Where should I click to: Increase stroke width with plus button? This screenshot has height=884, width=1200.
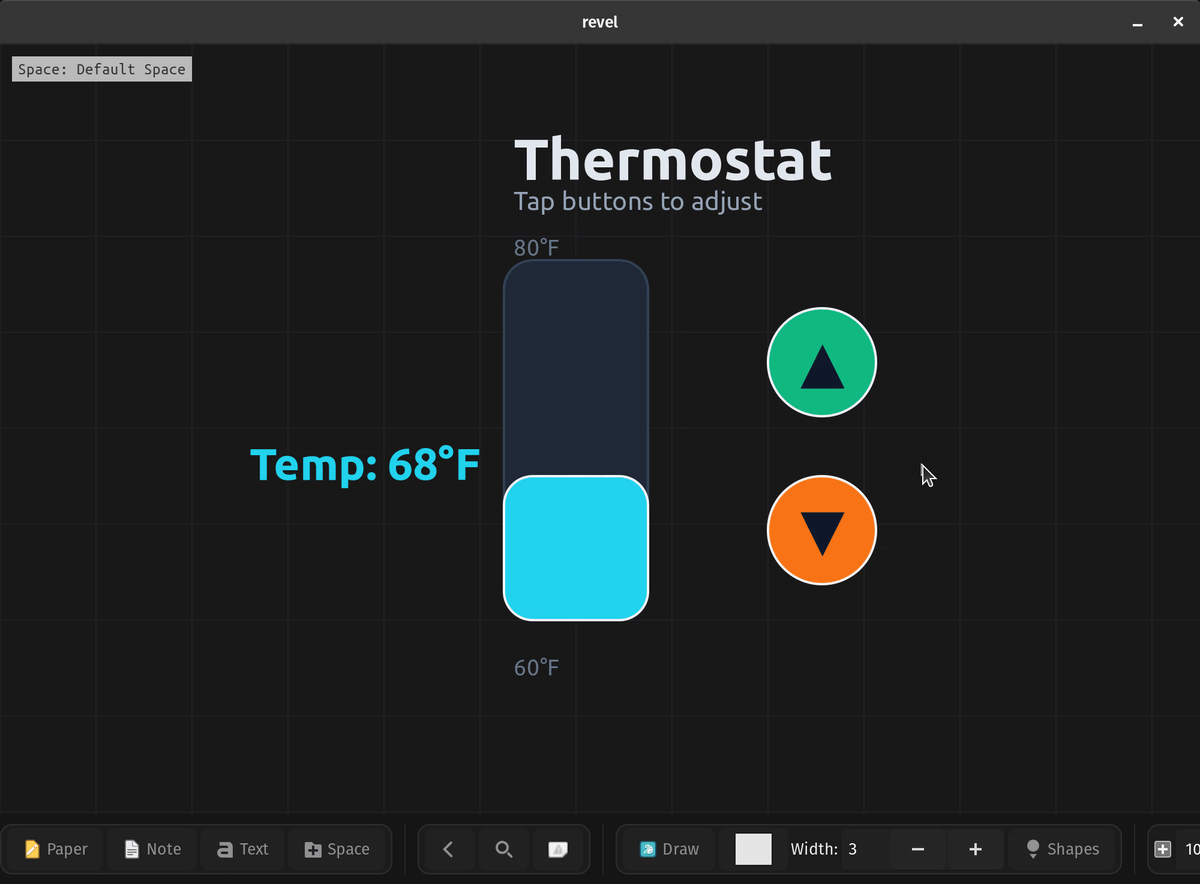pos(975,849)
